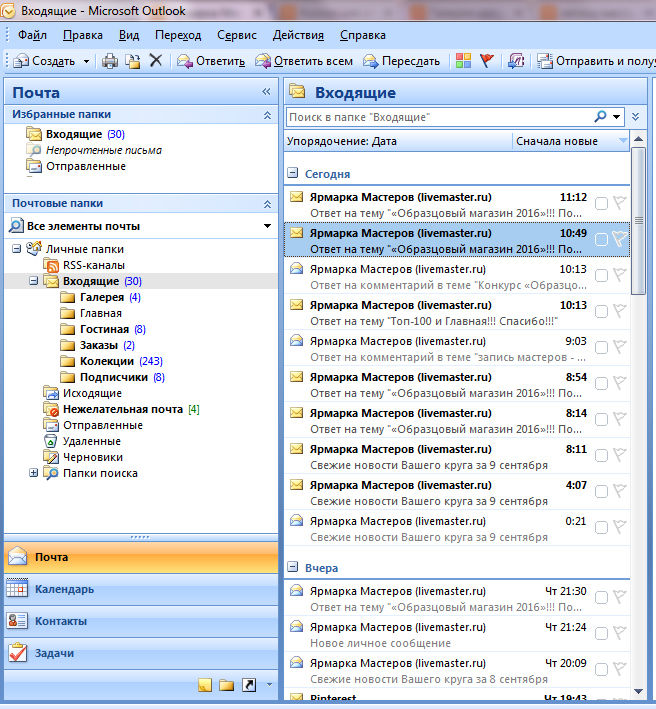This screenshot has width=656, height=709.
Task: Open the Черновики drafts folder
Action: click(93, 457)
